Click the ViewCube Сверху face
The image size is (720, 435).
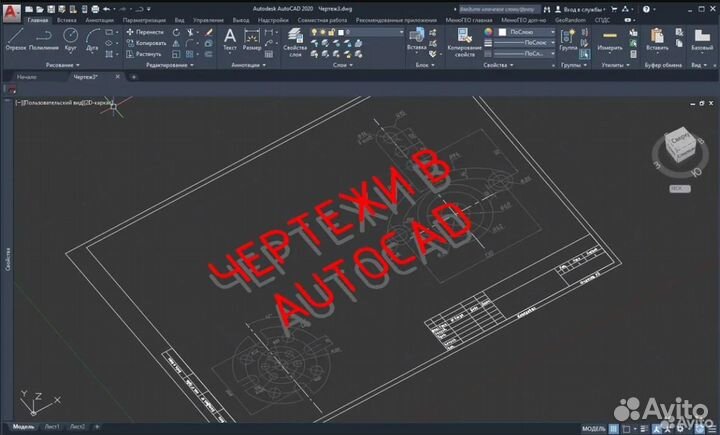[x=679, y=139]
